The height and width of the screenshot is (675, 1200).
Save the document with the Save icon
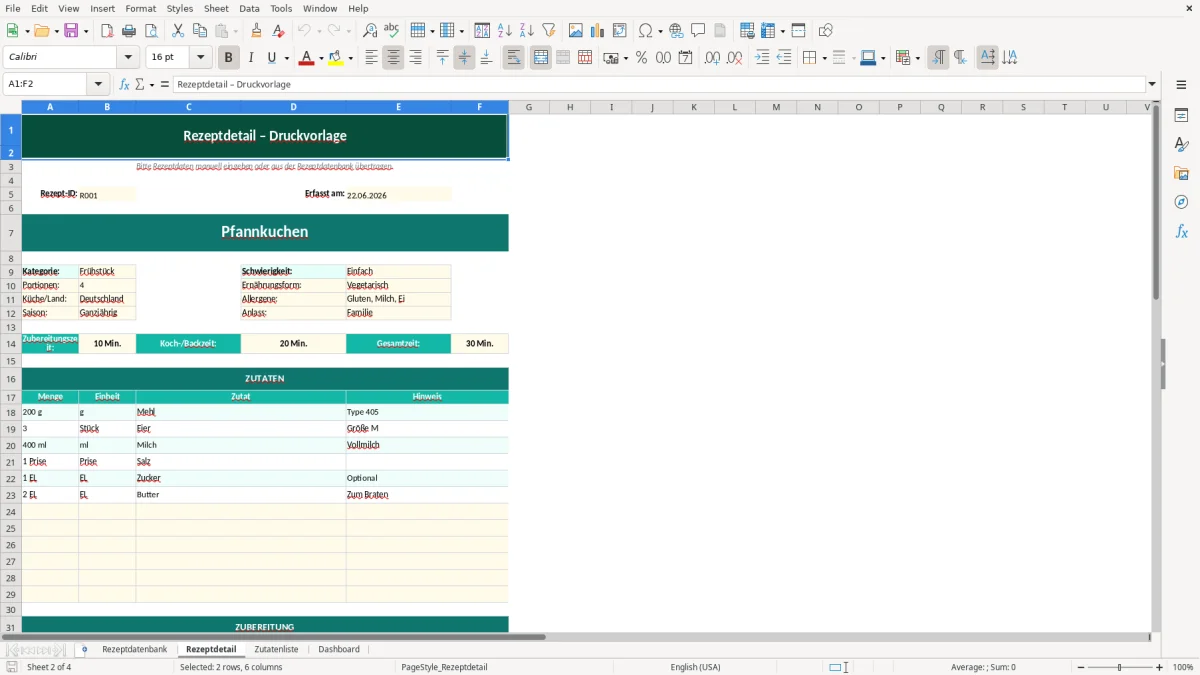tap(71, 31)
